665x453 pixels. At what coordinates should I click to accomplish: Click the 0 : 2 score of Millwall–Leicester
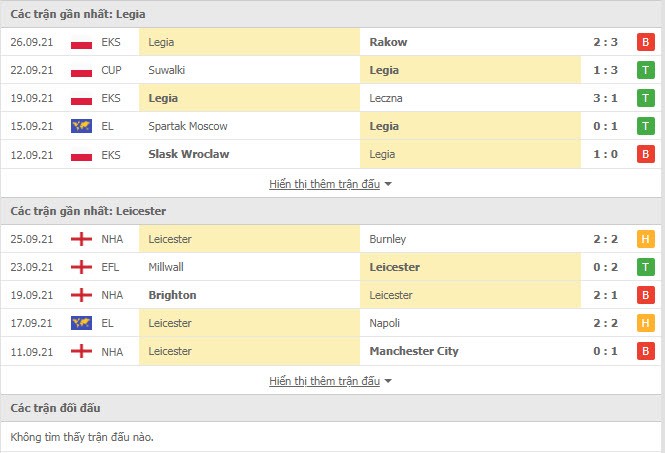pyautogui.click(x=604, y=268)
